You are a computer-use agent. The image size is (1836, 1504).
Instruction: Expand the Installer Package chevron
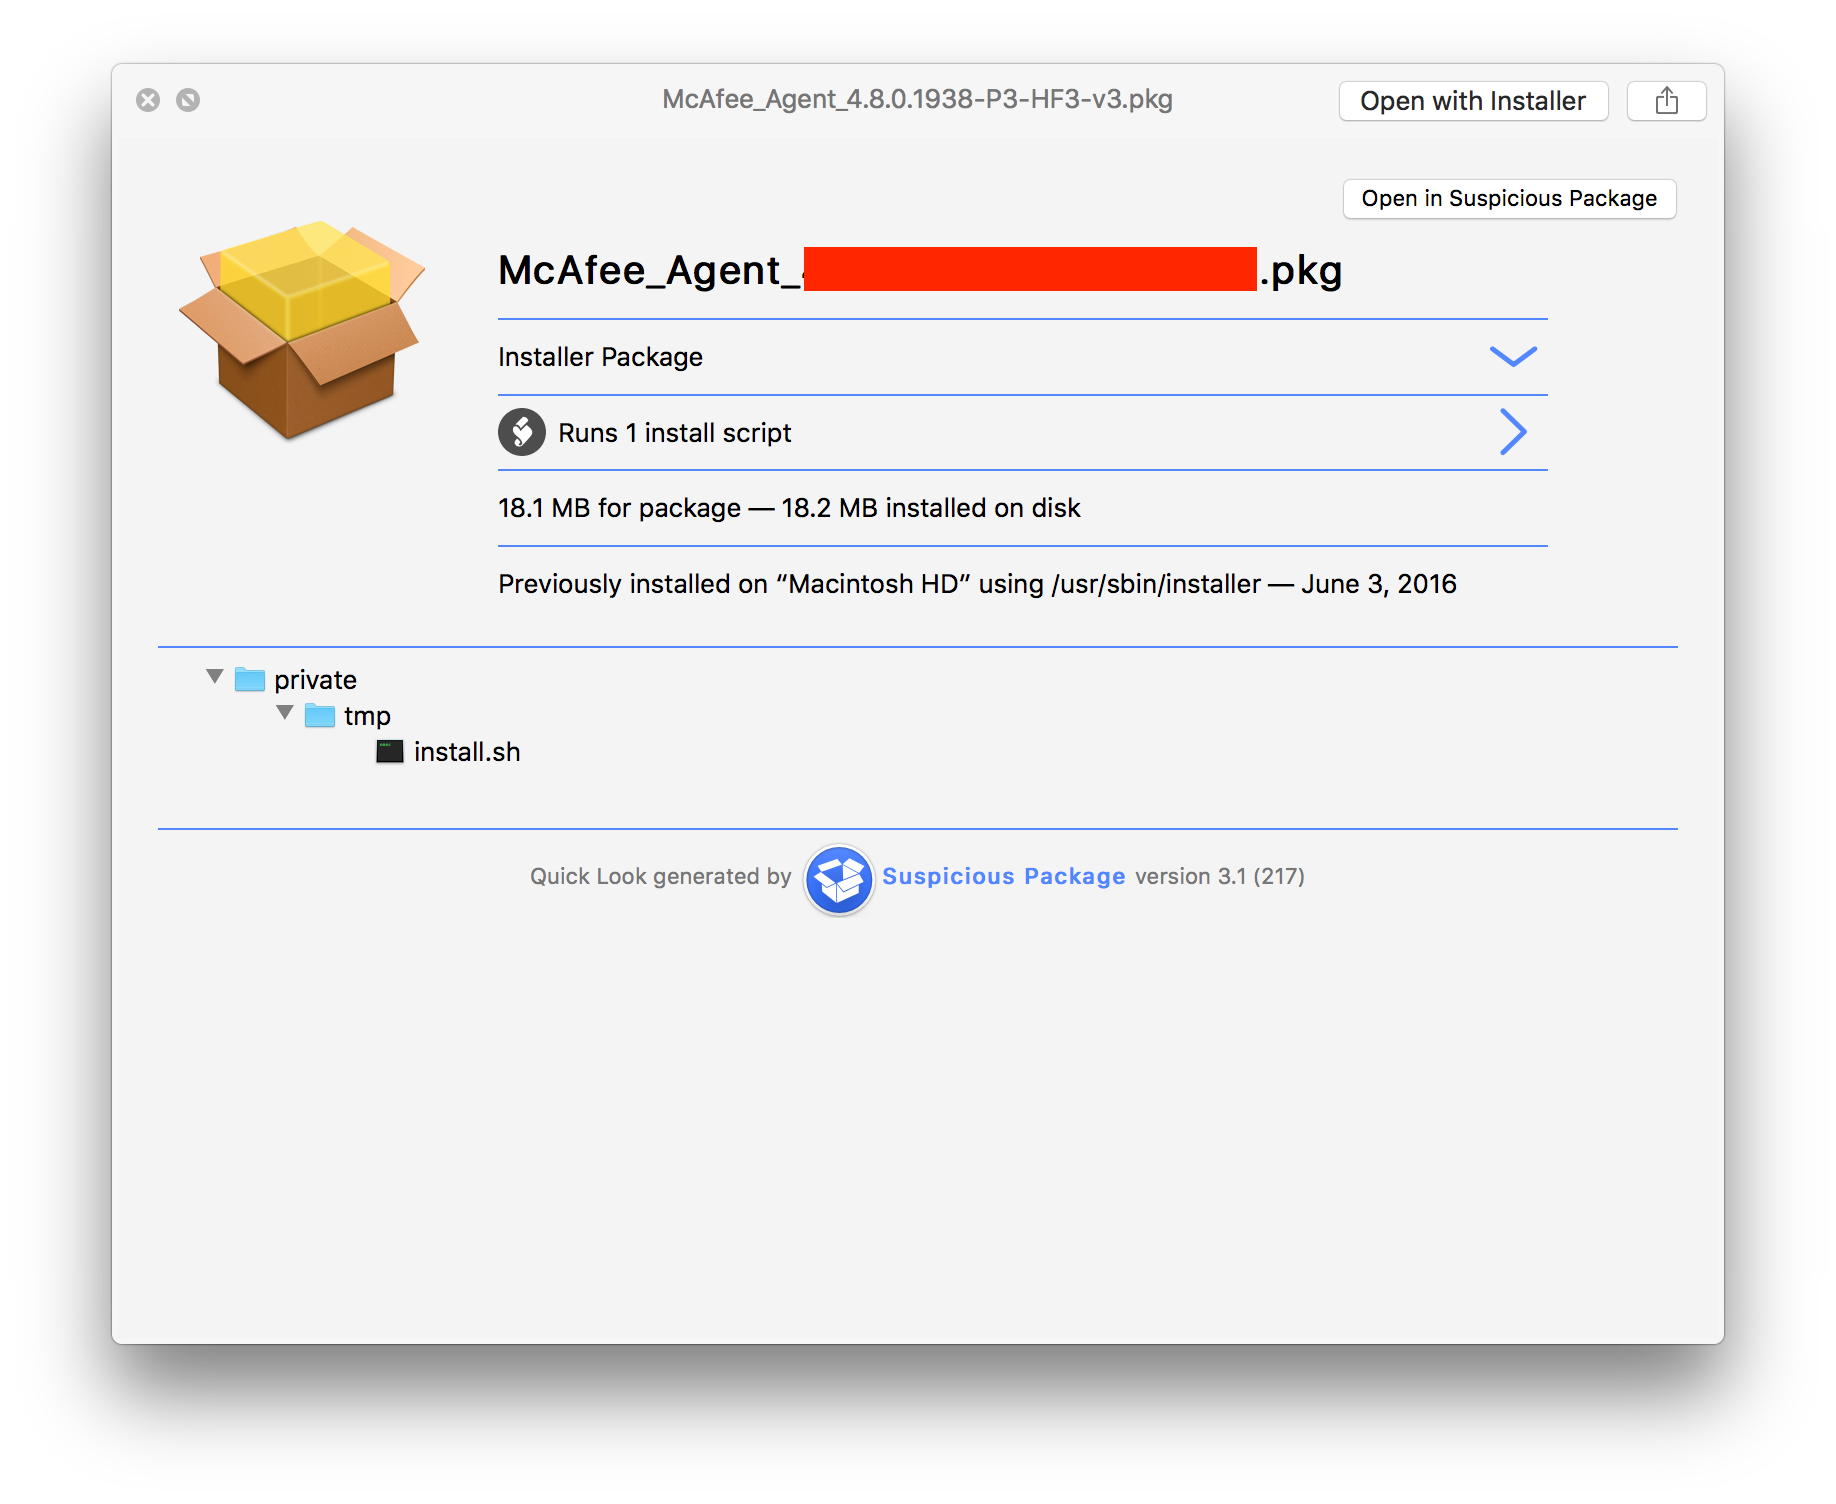coord(1513,357)
